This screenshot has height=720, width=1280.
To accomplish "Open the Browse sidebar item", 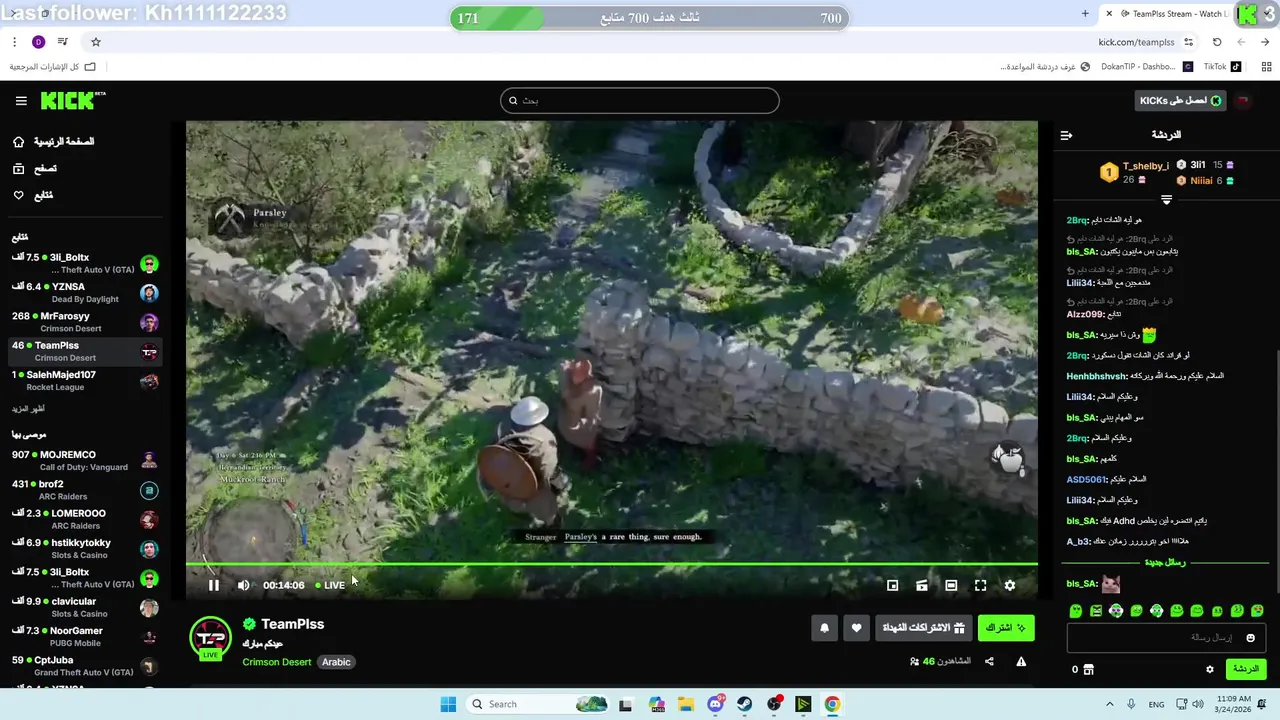I will [35, 169].
